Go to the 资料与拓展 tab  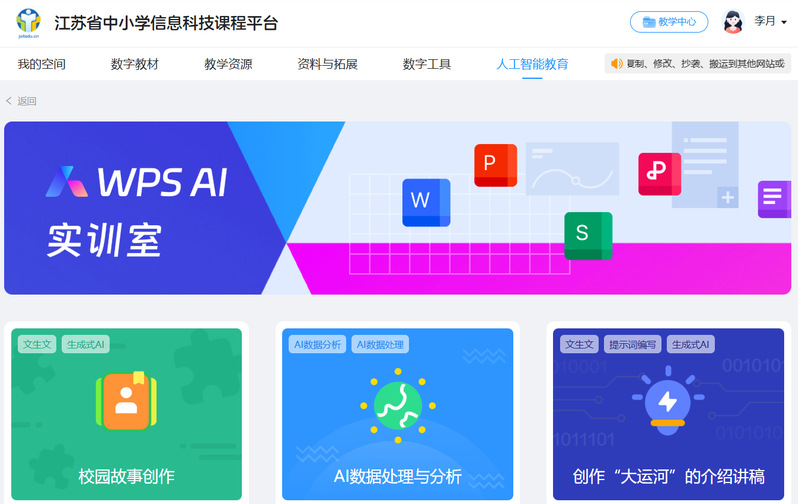point(327,64)
